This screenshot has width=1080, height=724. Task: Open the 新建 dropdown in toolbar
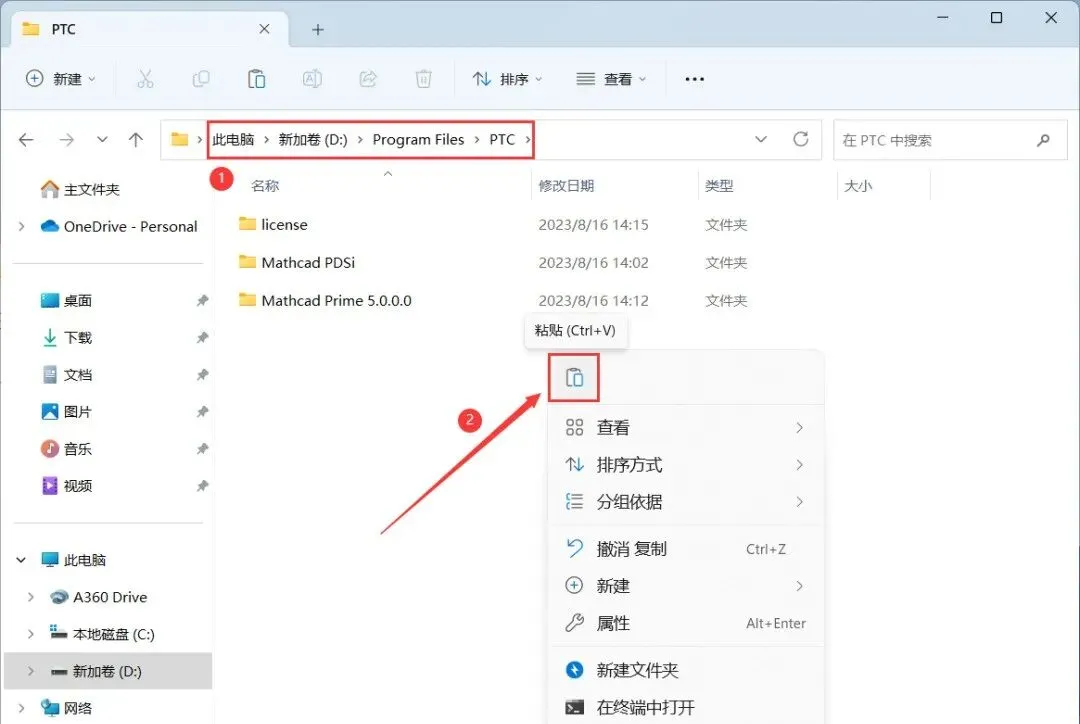pyautogui.click(x=61, y=79)
